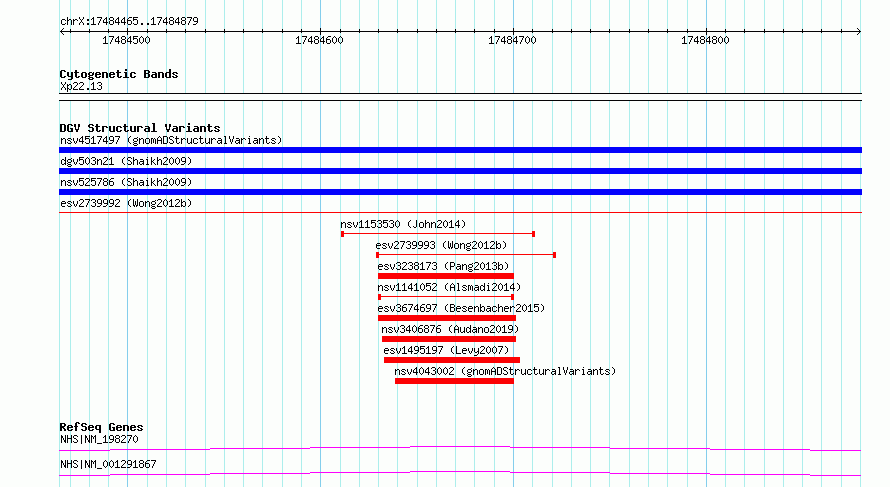Open the nsv3406876 (Audano2019) variant label
The image size is (890, 487).
(x=450, y=329)
